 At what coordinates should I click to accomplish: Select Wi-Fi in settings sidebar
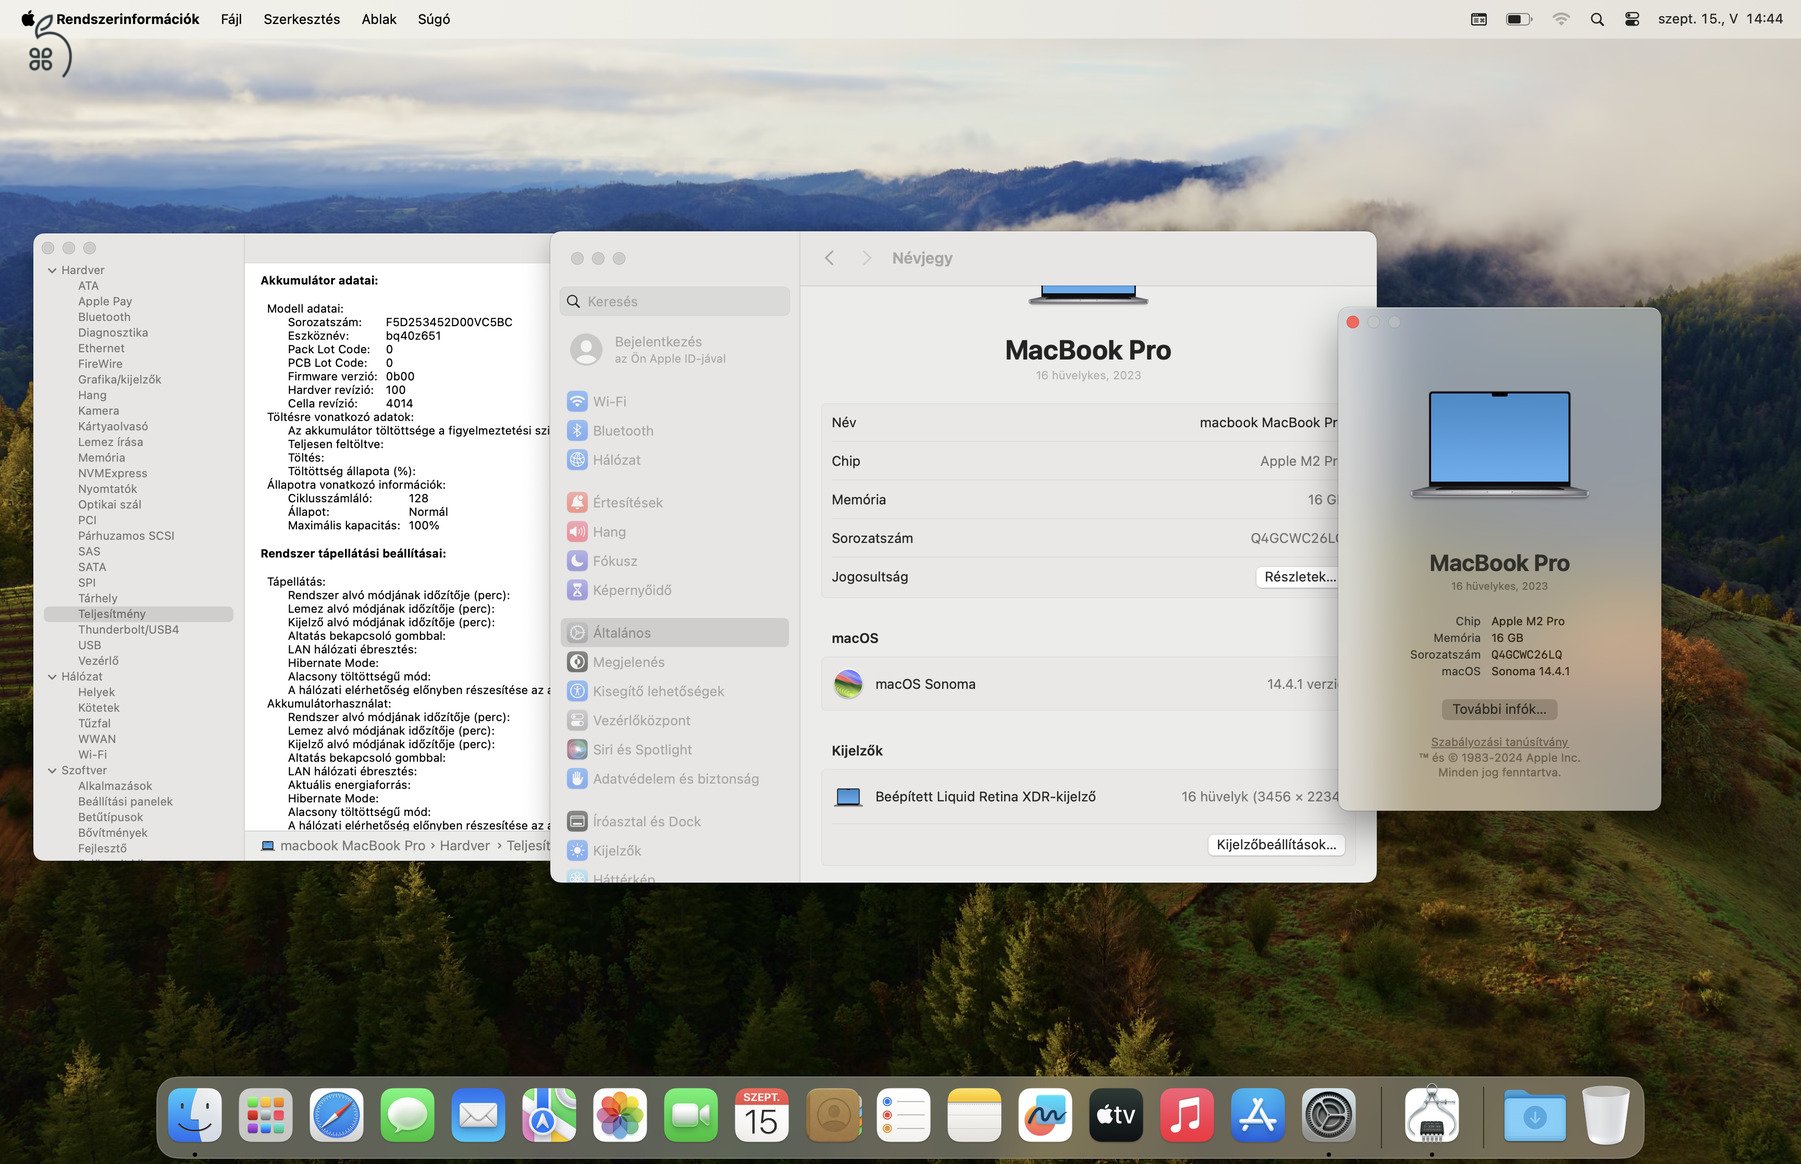tap(675, 402)
